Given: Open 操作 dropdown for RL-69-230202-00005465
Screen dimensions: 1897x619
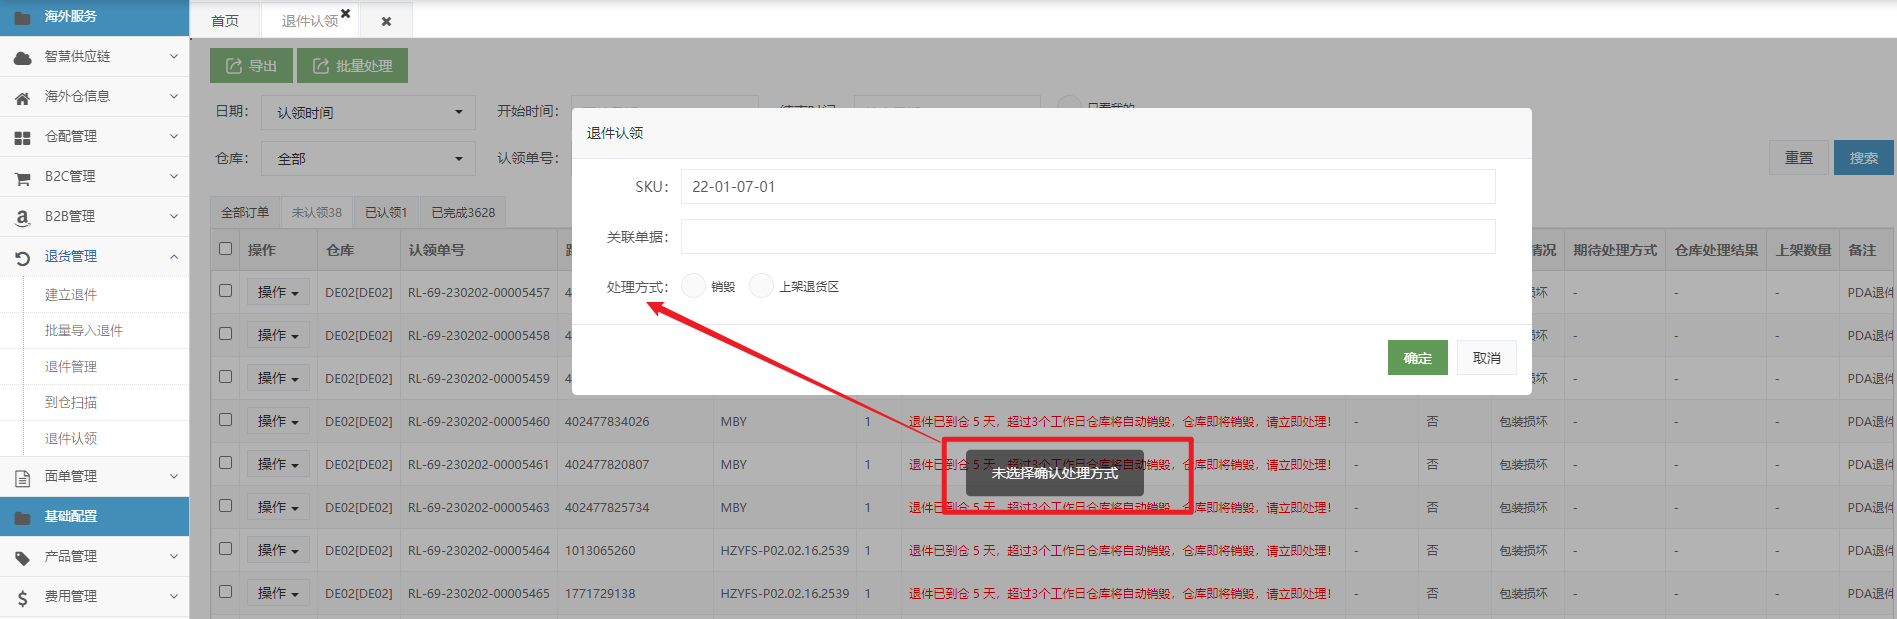Looking at the screenshot, I should (x=278, y=593).
